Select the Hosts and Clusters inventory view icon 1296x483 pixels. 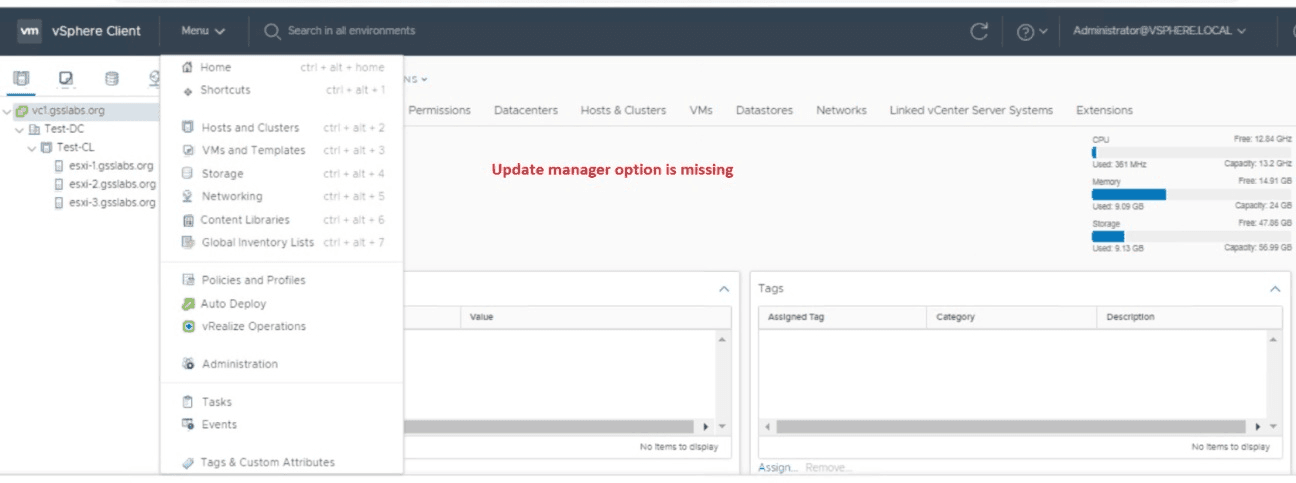click(21, 78)
